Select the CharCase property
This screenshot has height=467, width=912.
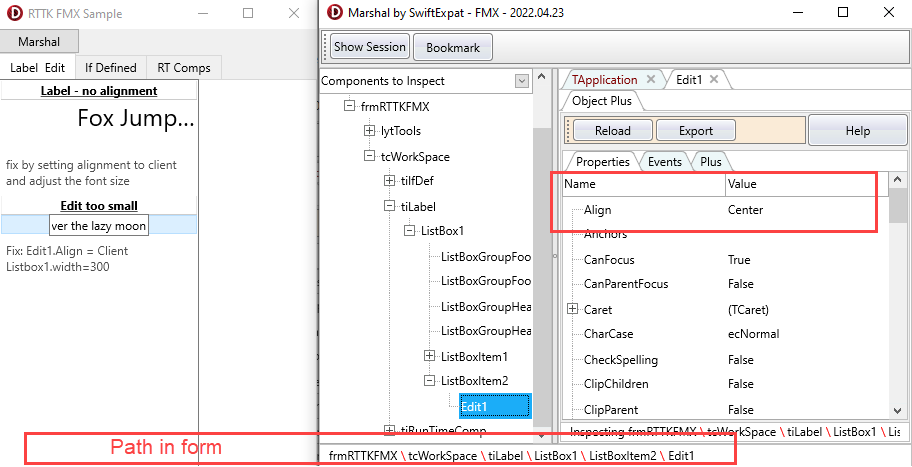[608, 334]
